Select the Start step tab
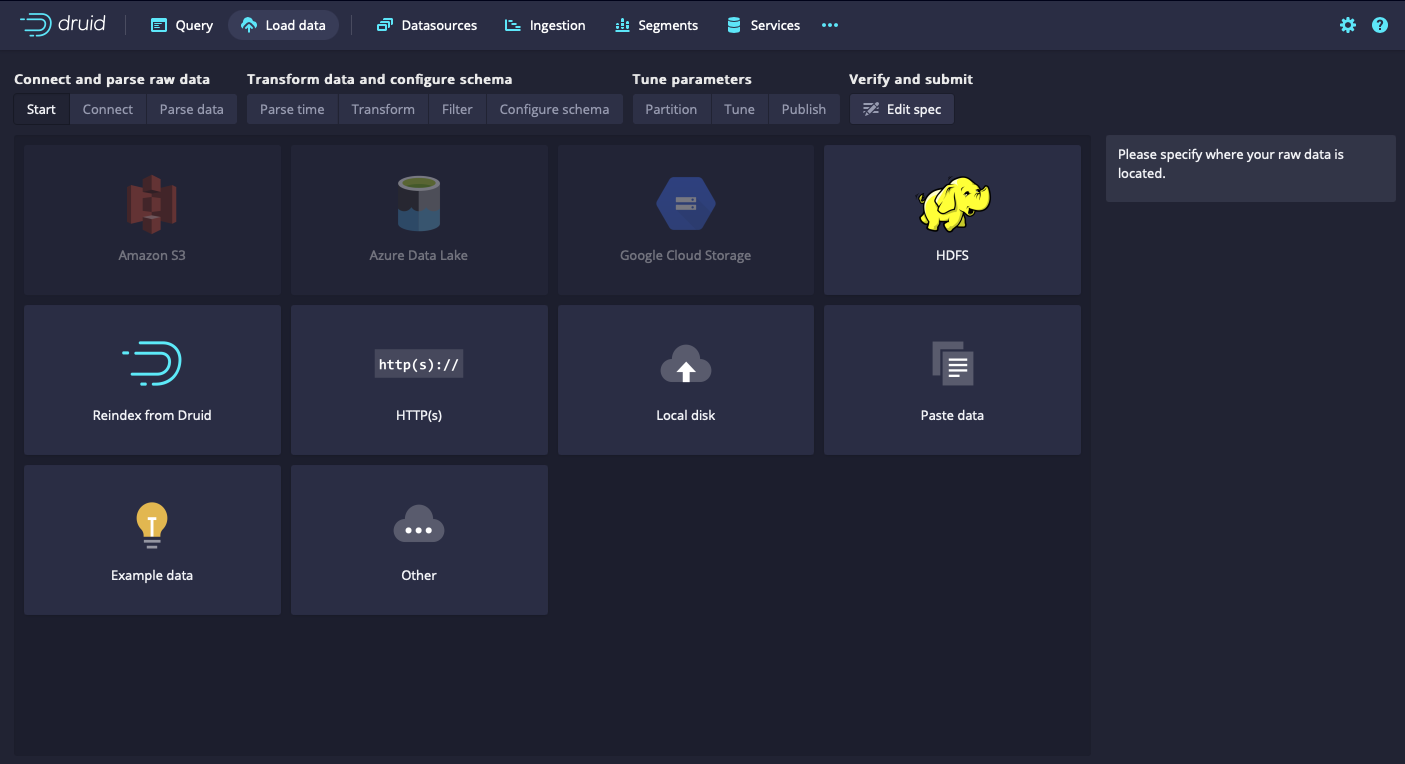 click(41, 109)
